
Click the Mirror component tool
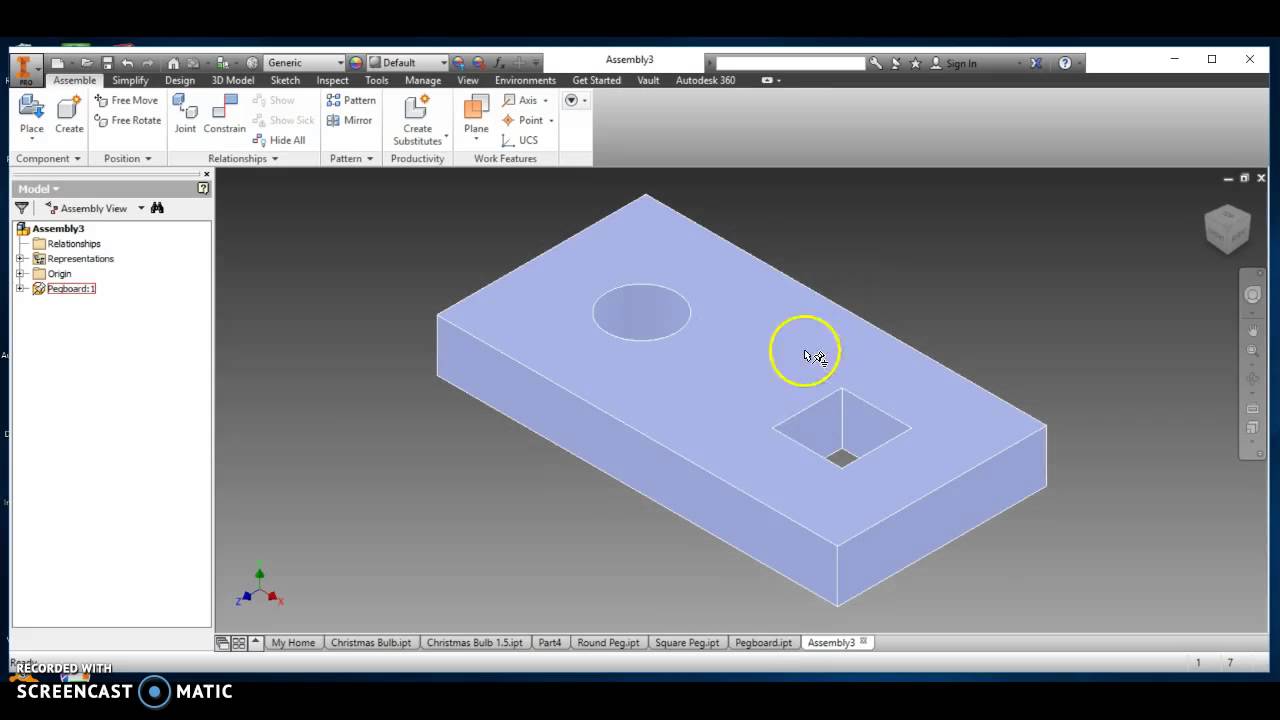point(349,120)
